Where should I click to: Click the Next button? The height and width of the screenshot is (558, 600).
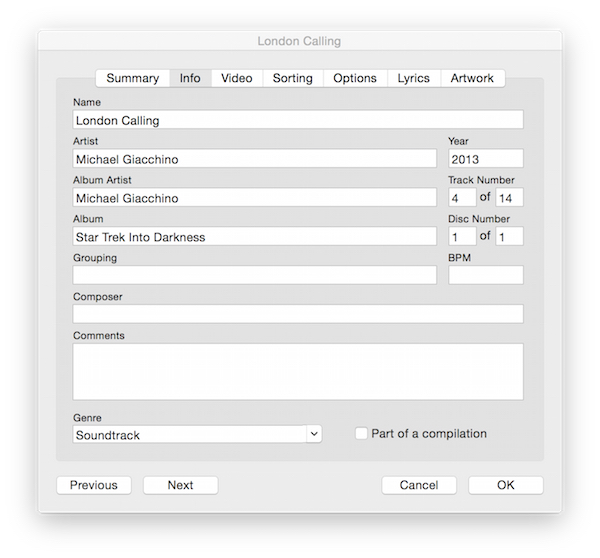[181, 485]
